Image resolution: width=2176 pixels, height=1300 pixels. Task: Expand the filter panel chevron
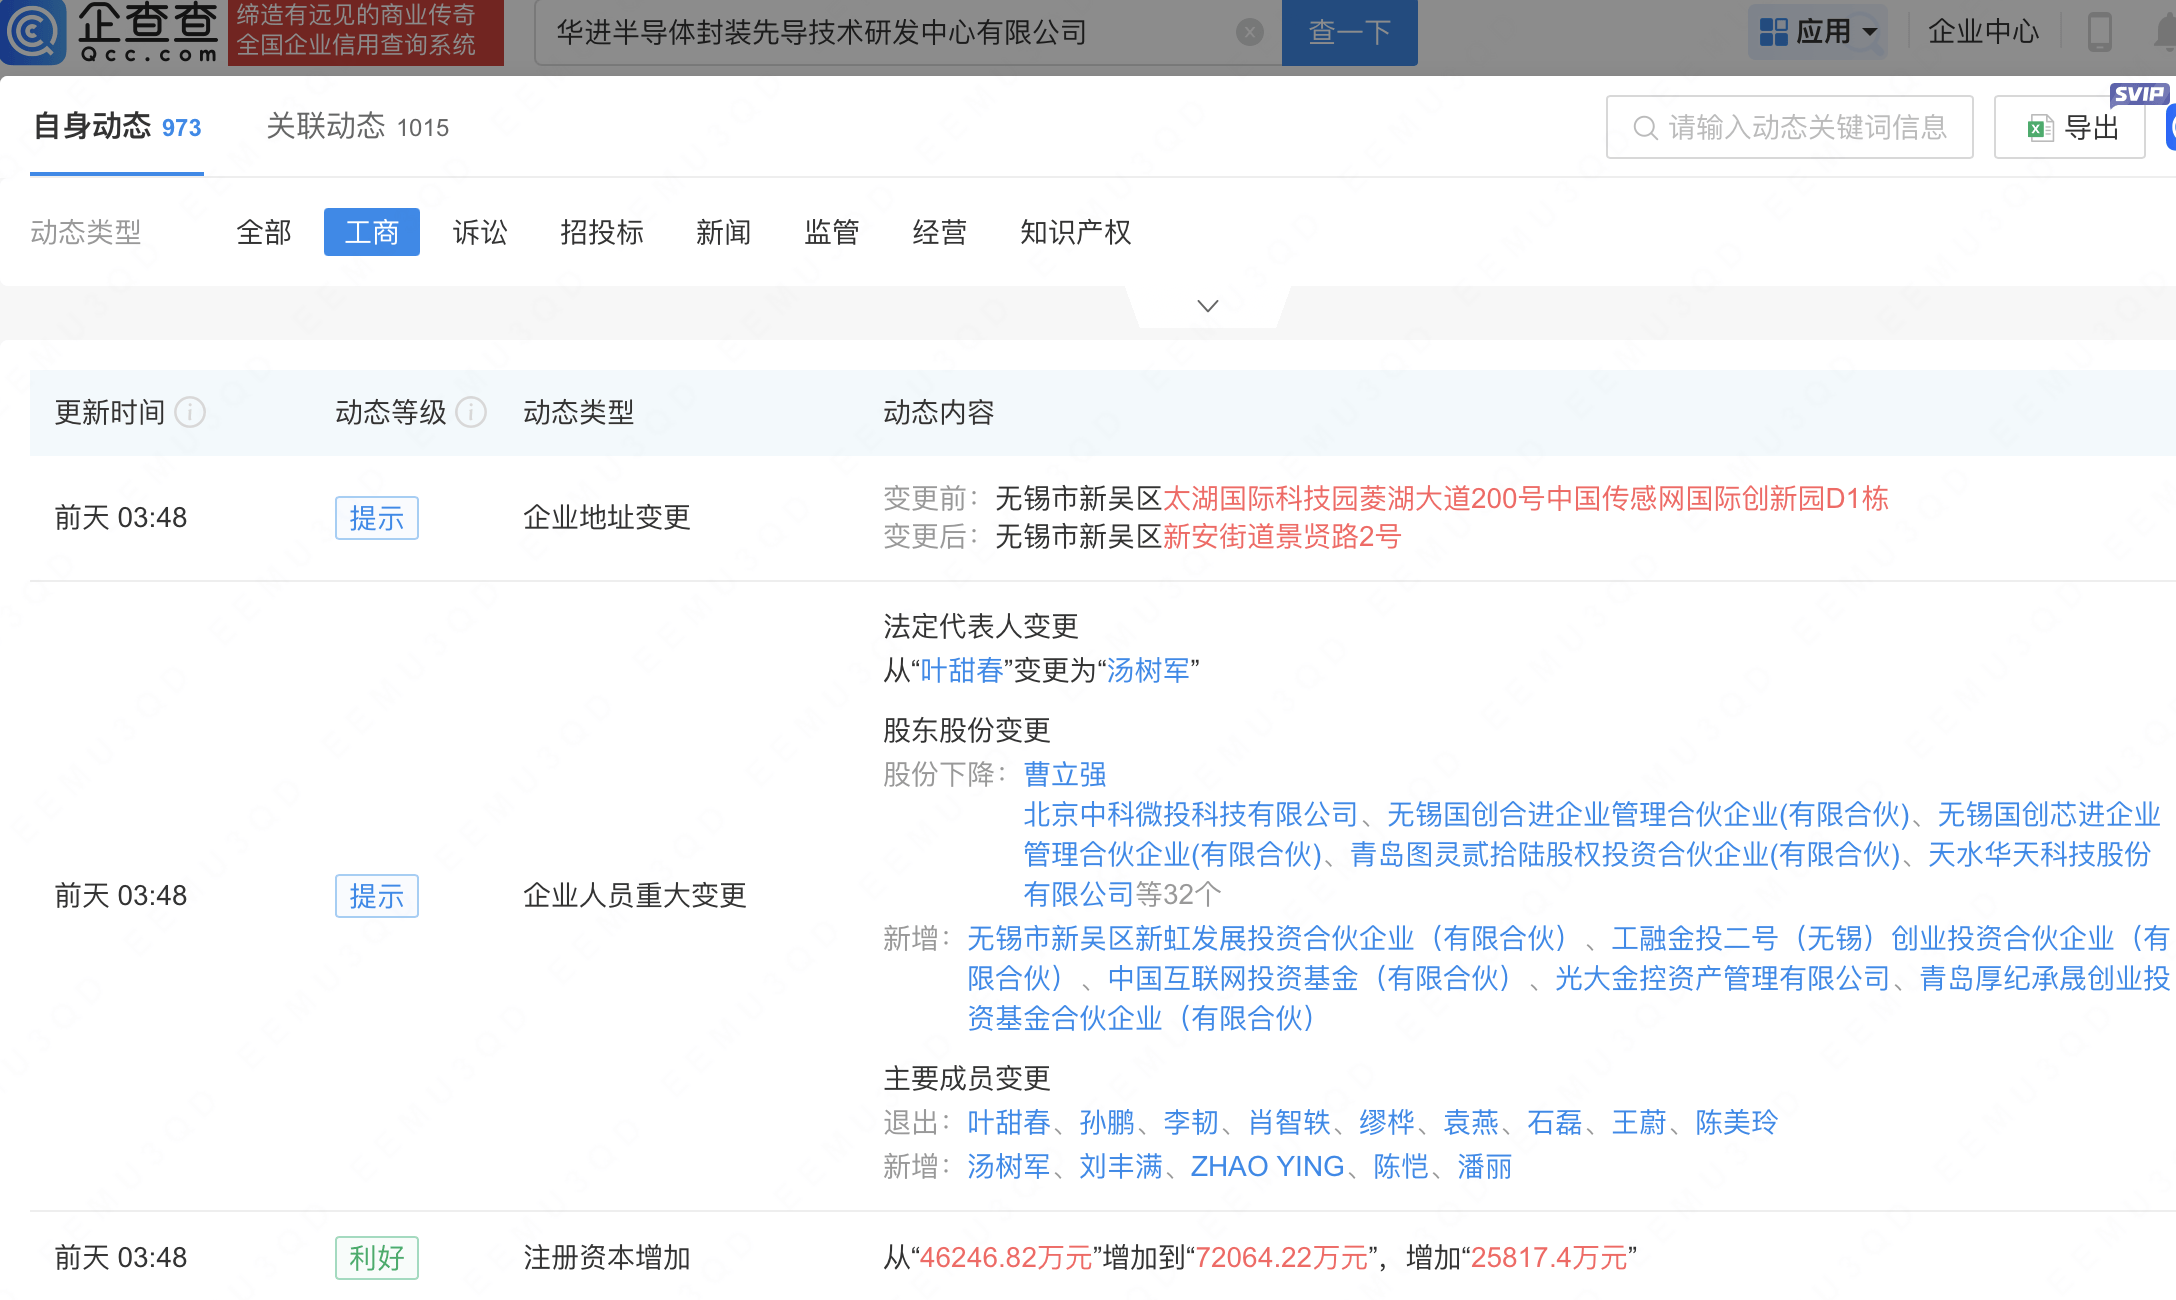click(x=1207, y=306)
